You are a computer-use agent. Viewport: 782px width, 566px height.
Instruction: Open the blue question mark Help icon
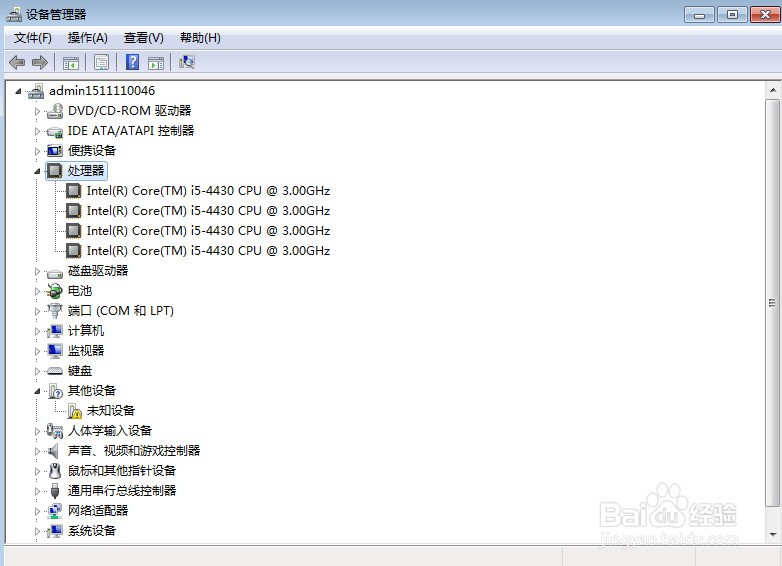(x=132, y=62)
